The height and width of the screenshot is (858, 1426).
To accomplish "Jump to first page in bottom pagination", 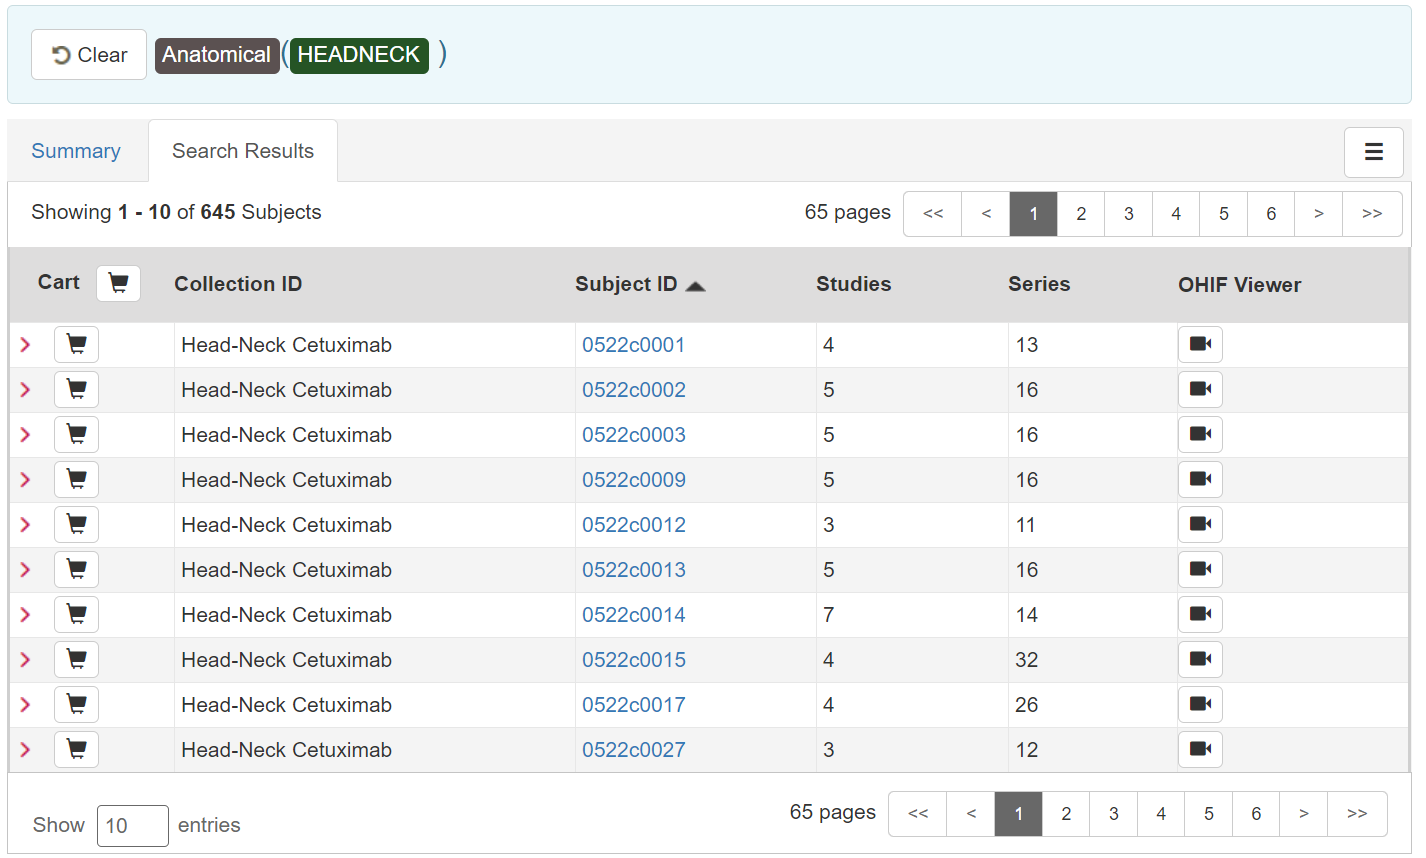I will [x=918, y=814].
